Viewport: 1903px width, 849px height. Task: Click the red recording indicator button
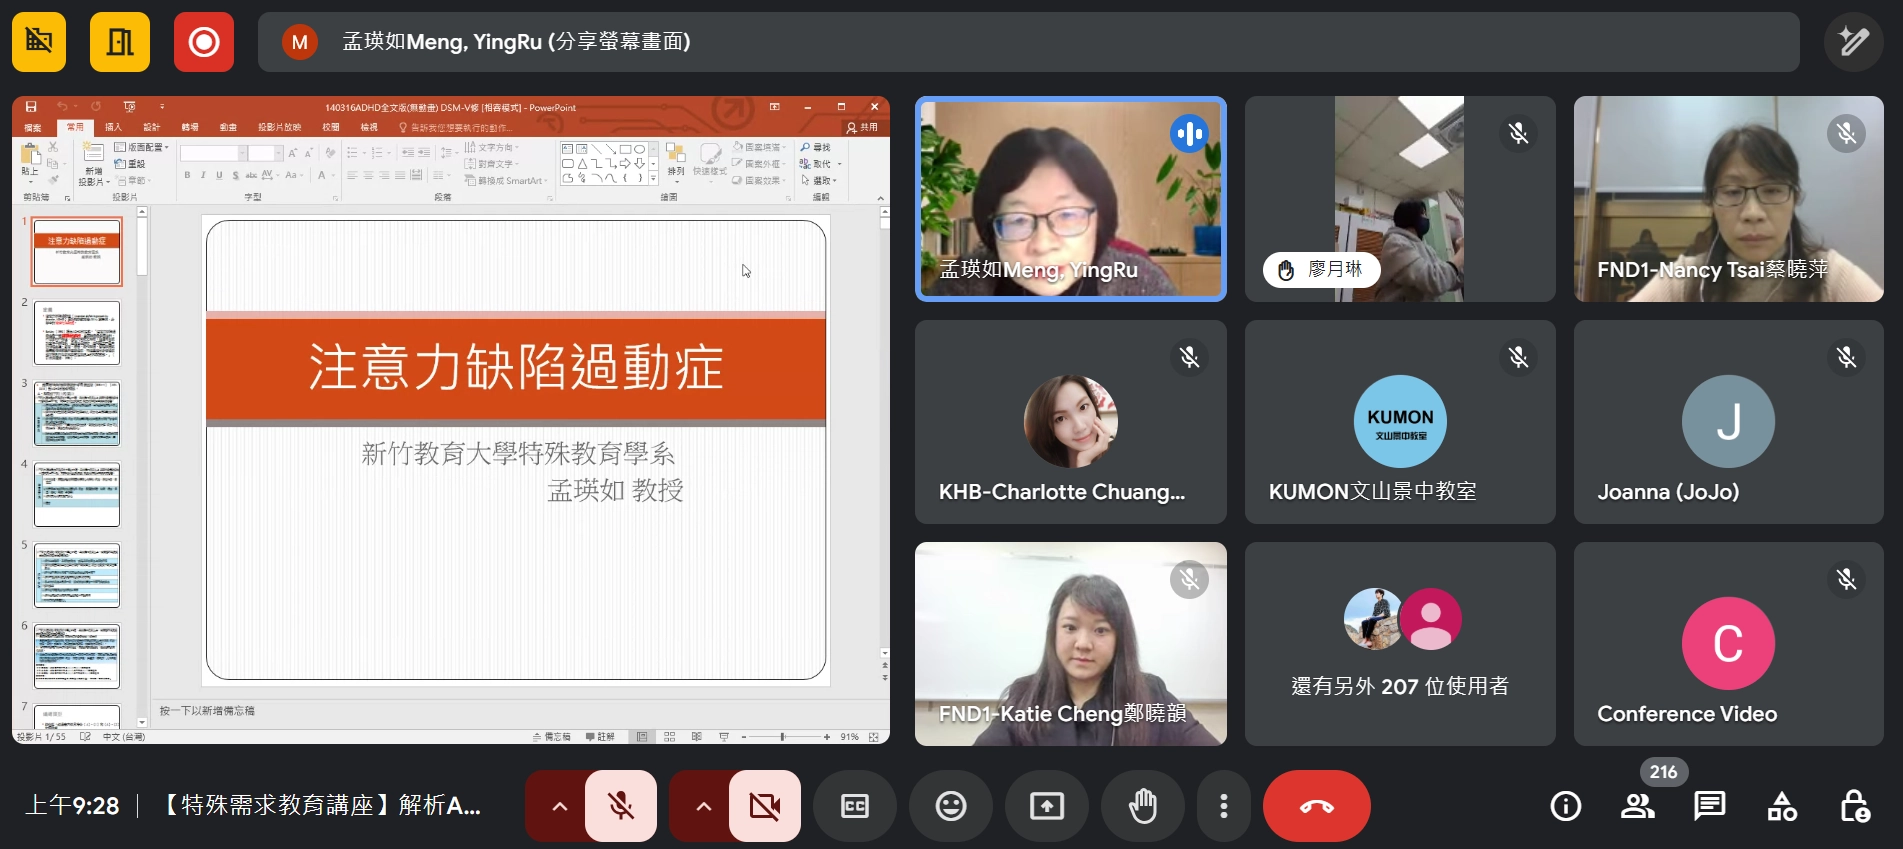(204, 42)
